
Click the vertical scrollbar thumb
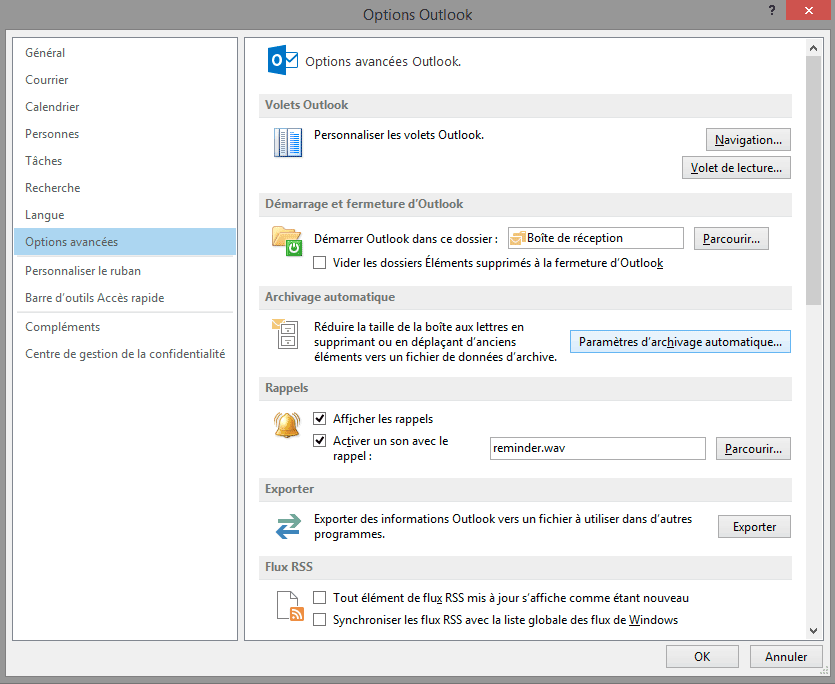tap(813, 180)
